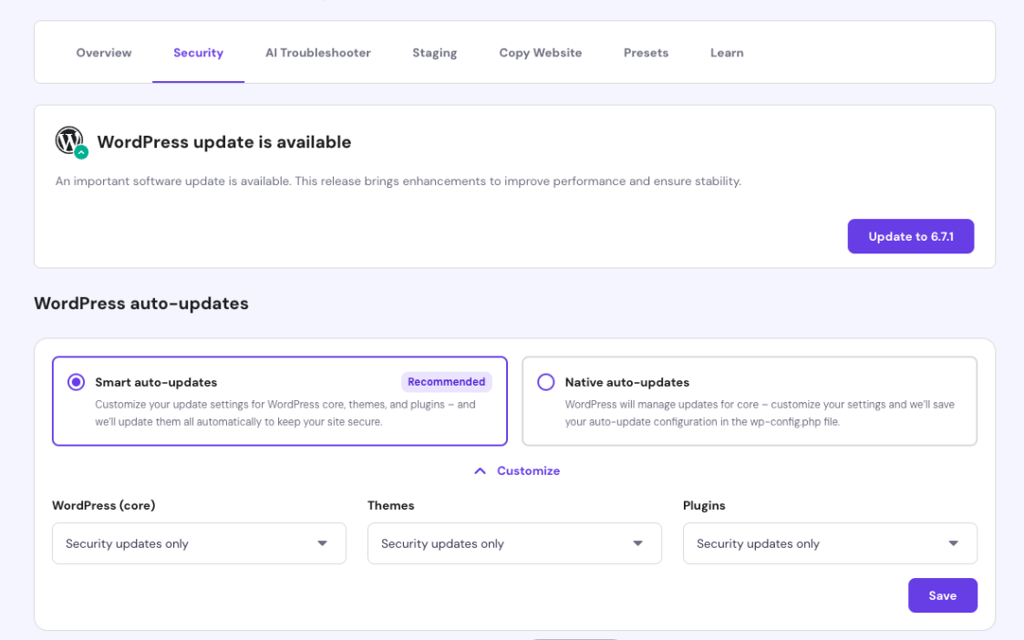Viewport: 1024px width, 640px height.
Task: Click the Themes label
Action: pyautogui.click(x=391, y=505)
